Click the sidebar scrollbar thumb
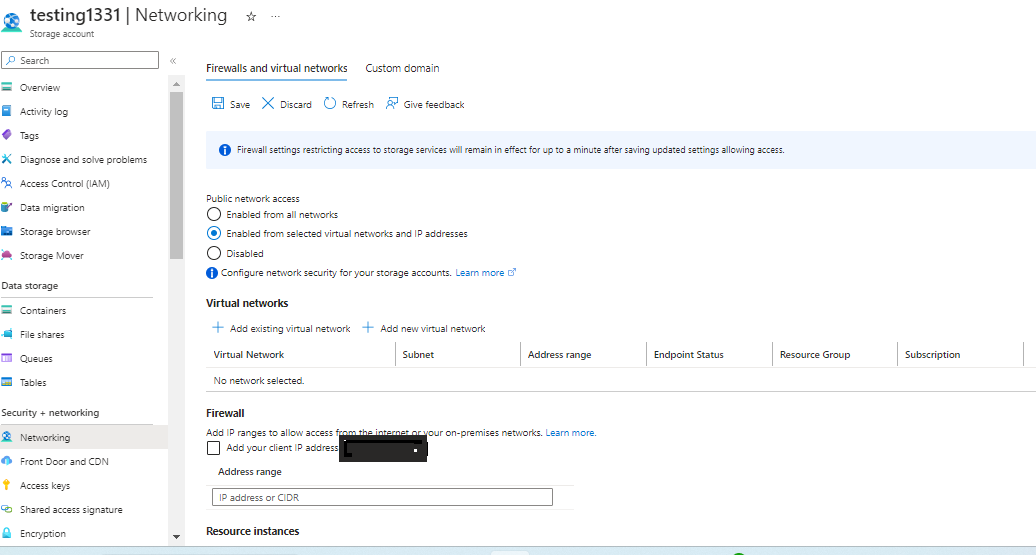This screenshot has height=555, width=1036. (x=176, y=175)
